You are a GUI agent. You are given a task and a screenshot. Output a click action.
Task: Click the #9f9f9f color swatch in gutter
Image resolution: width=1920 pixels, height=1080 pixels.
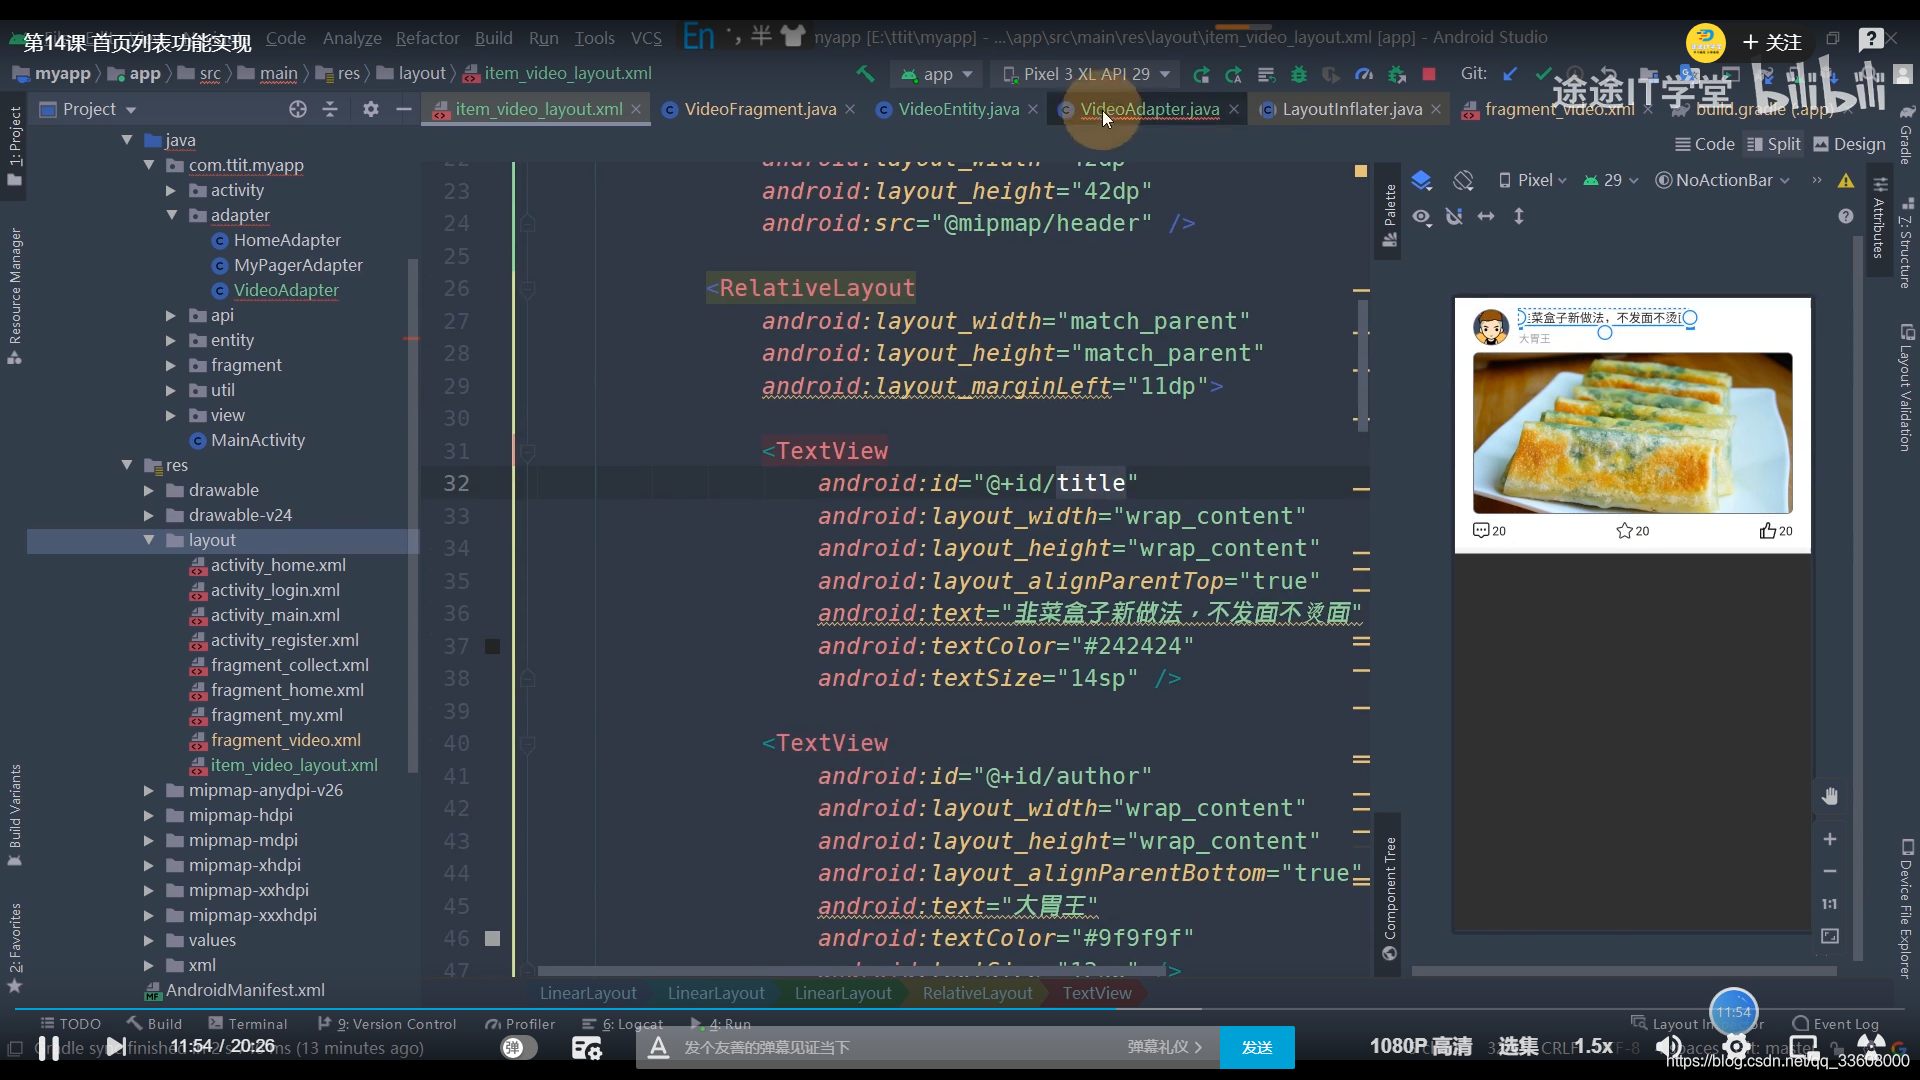tap(492, 938)
